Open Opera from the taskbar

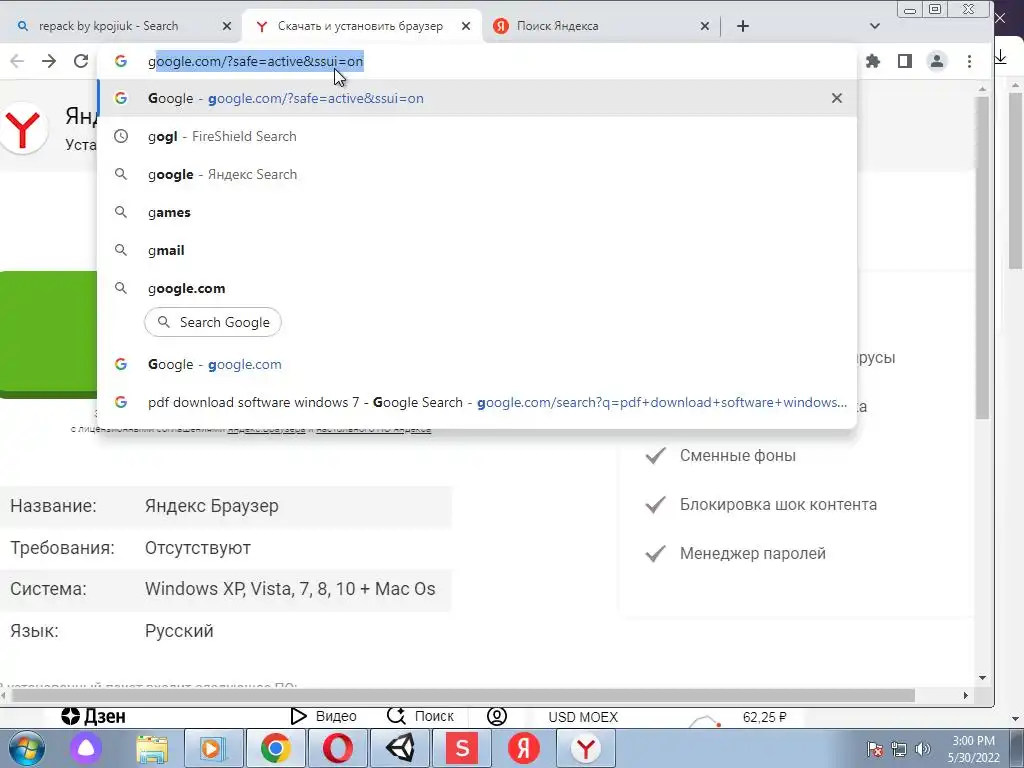(x=338, y=748)
